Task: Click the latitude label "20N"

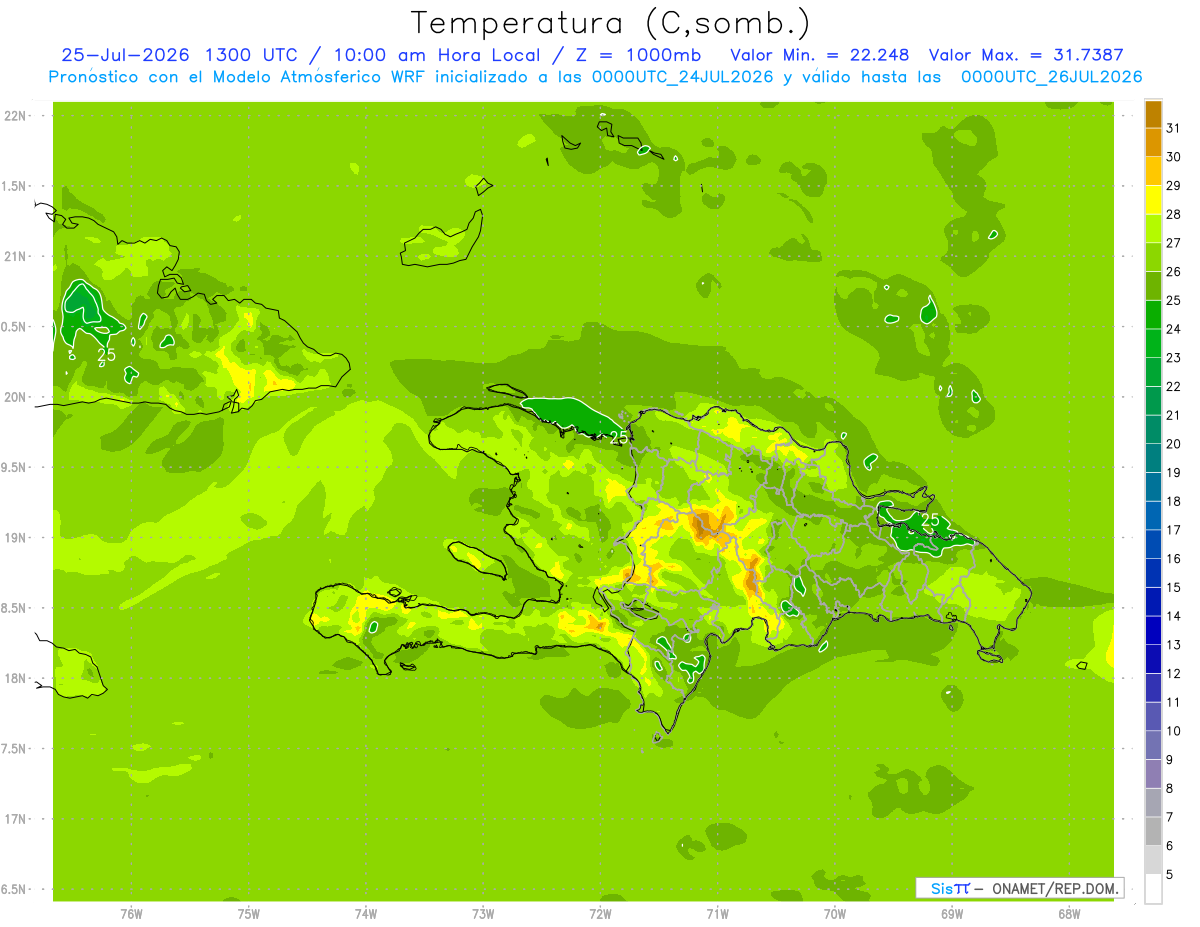Action: click(15, 397)
